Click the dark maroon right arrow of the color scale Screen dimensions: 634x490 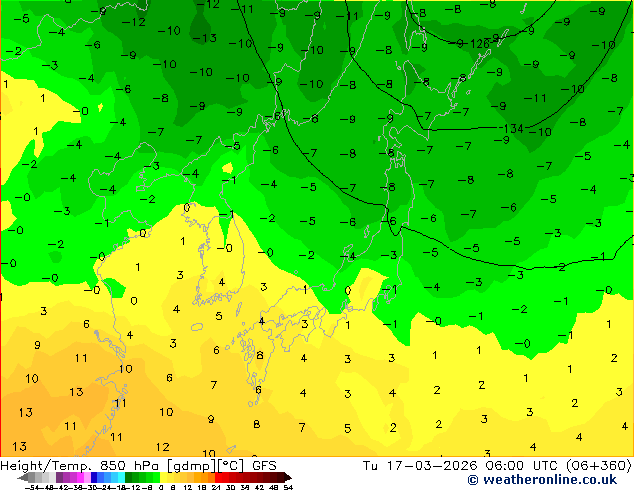click(x=288, y=478)
